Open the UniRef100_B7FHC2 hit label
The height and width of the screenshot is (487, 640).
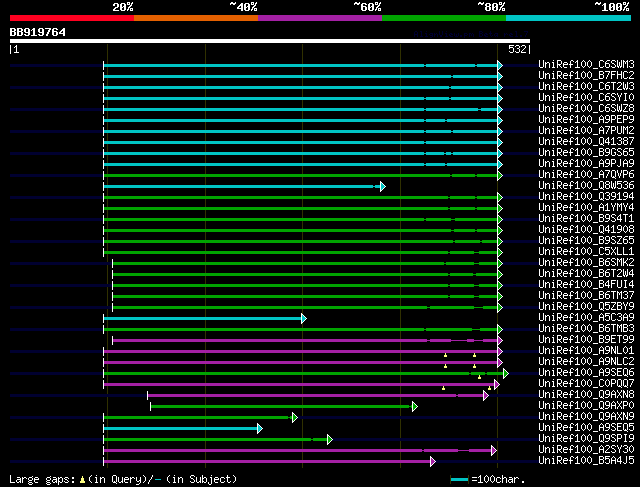(x=586, y=75)
